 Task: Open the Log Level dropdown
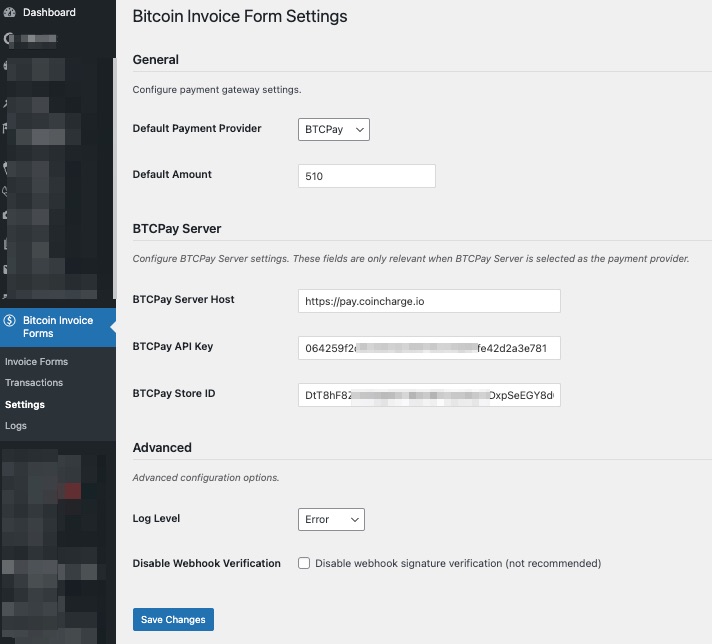(x=330, y=520)
